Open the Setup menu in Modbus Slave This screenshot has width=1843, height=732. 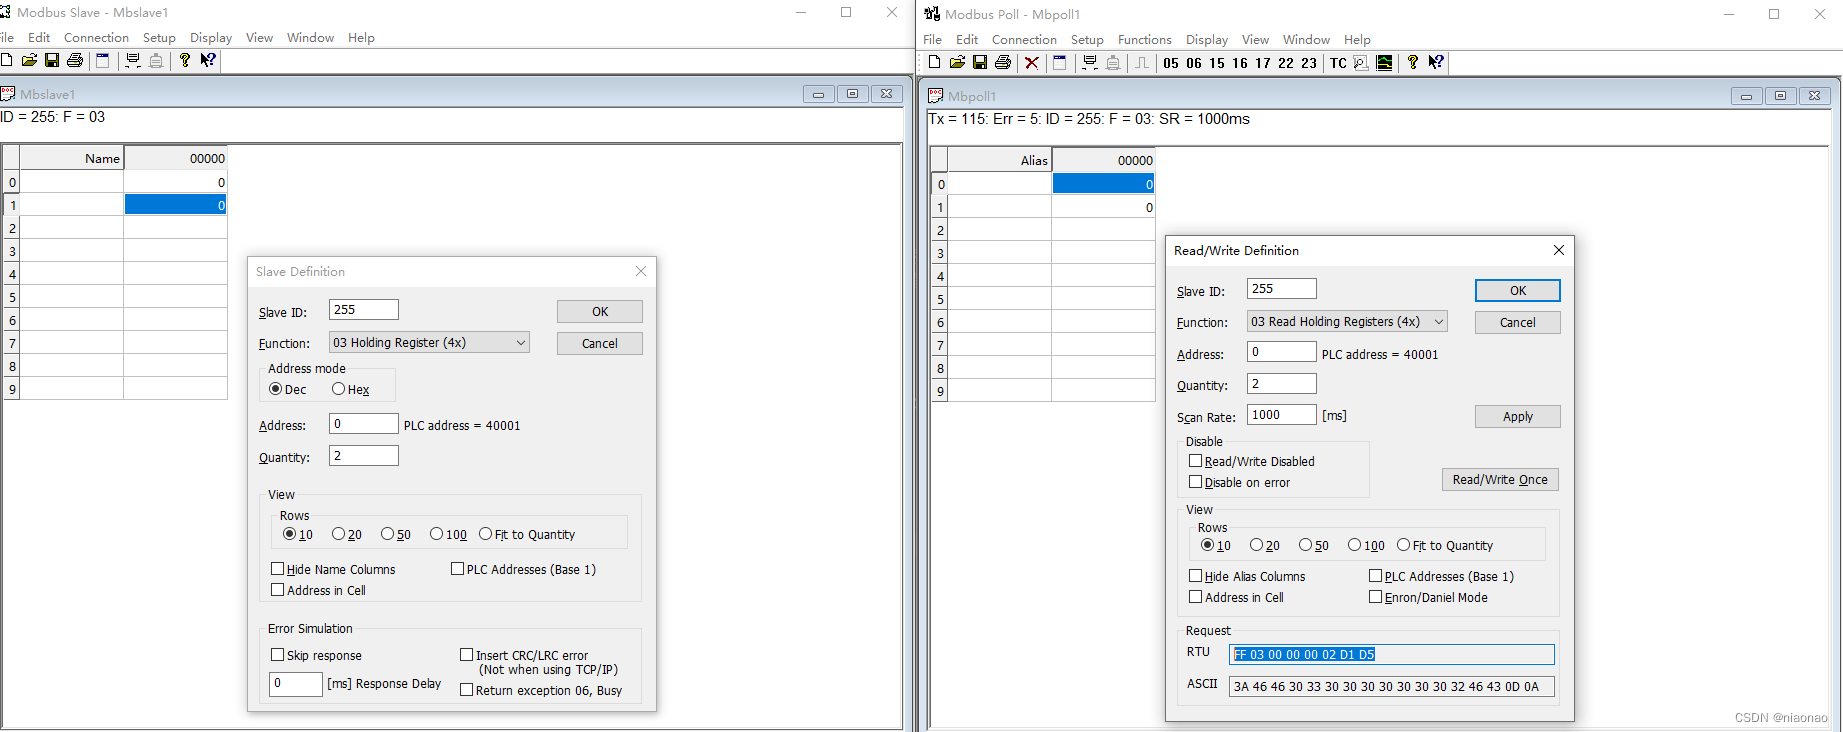pyautogui.click(x=159, y=38)
